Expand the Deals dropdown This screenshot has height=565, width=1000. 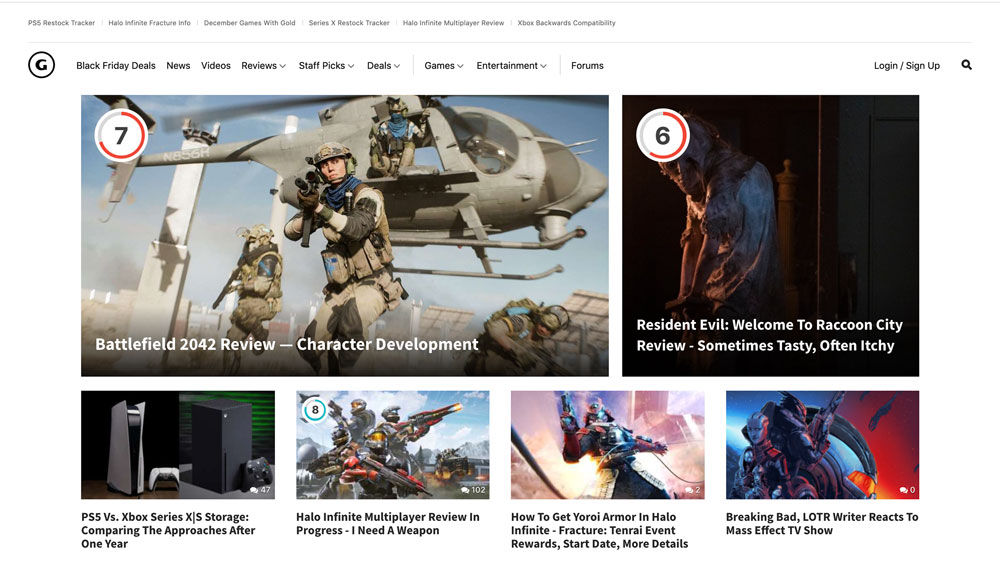pyautogui.click(x=383, y=66)
